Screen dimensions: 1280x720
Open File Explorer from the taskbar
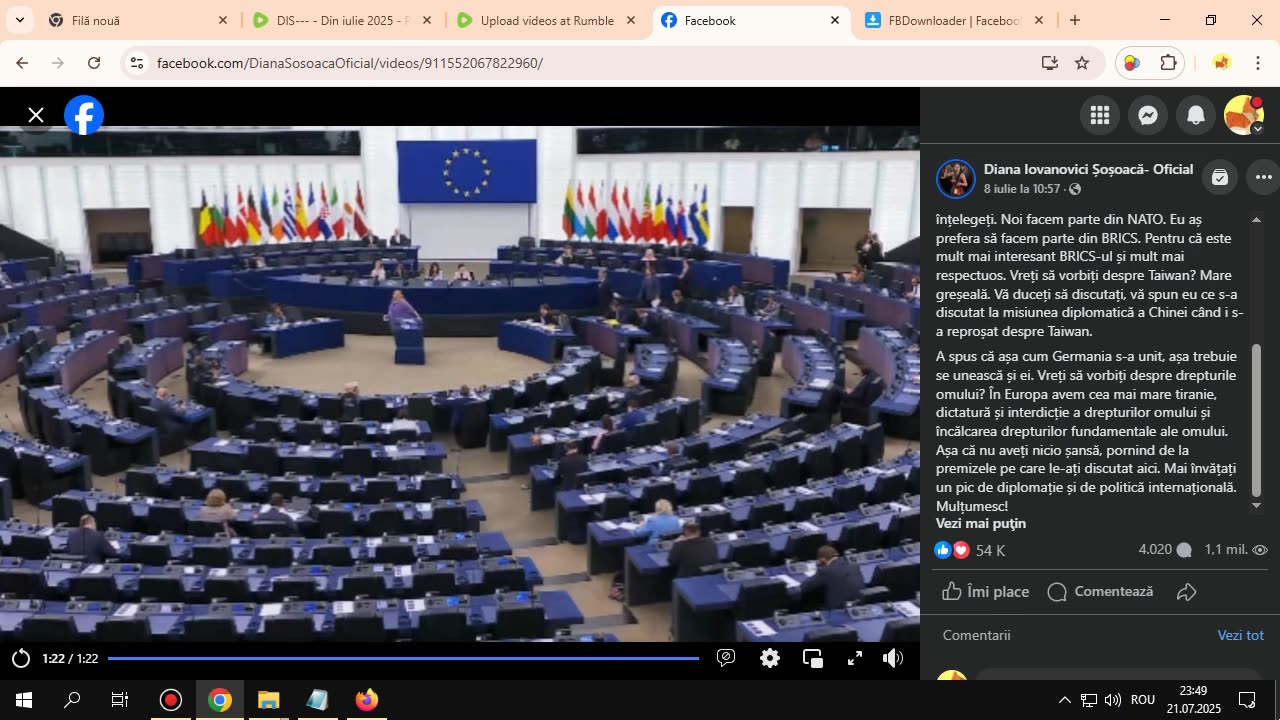point(268,700)
